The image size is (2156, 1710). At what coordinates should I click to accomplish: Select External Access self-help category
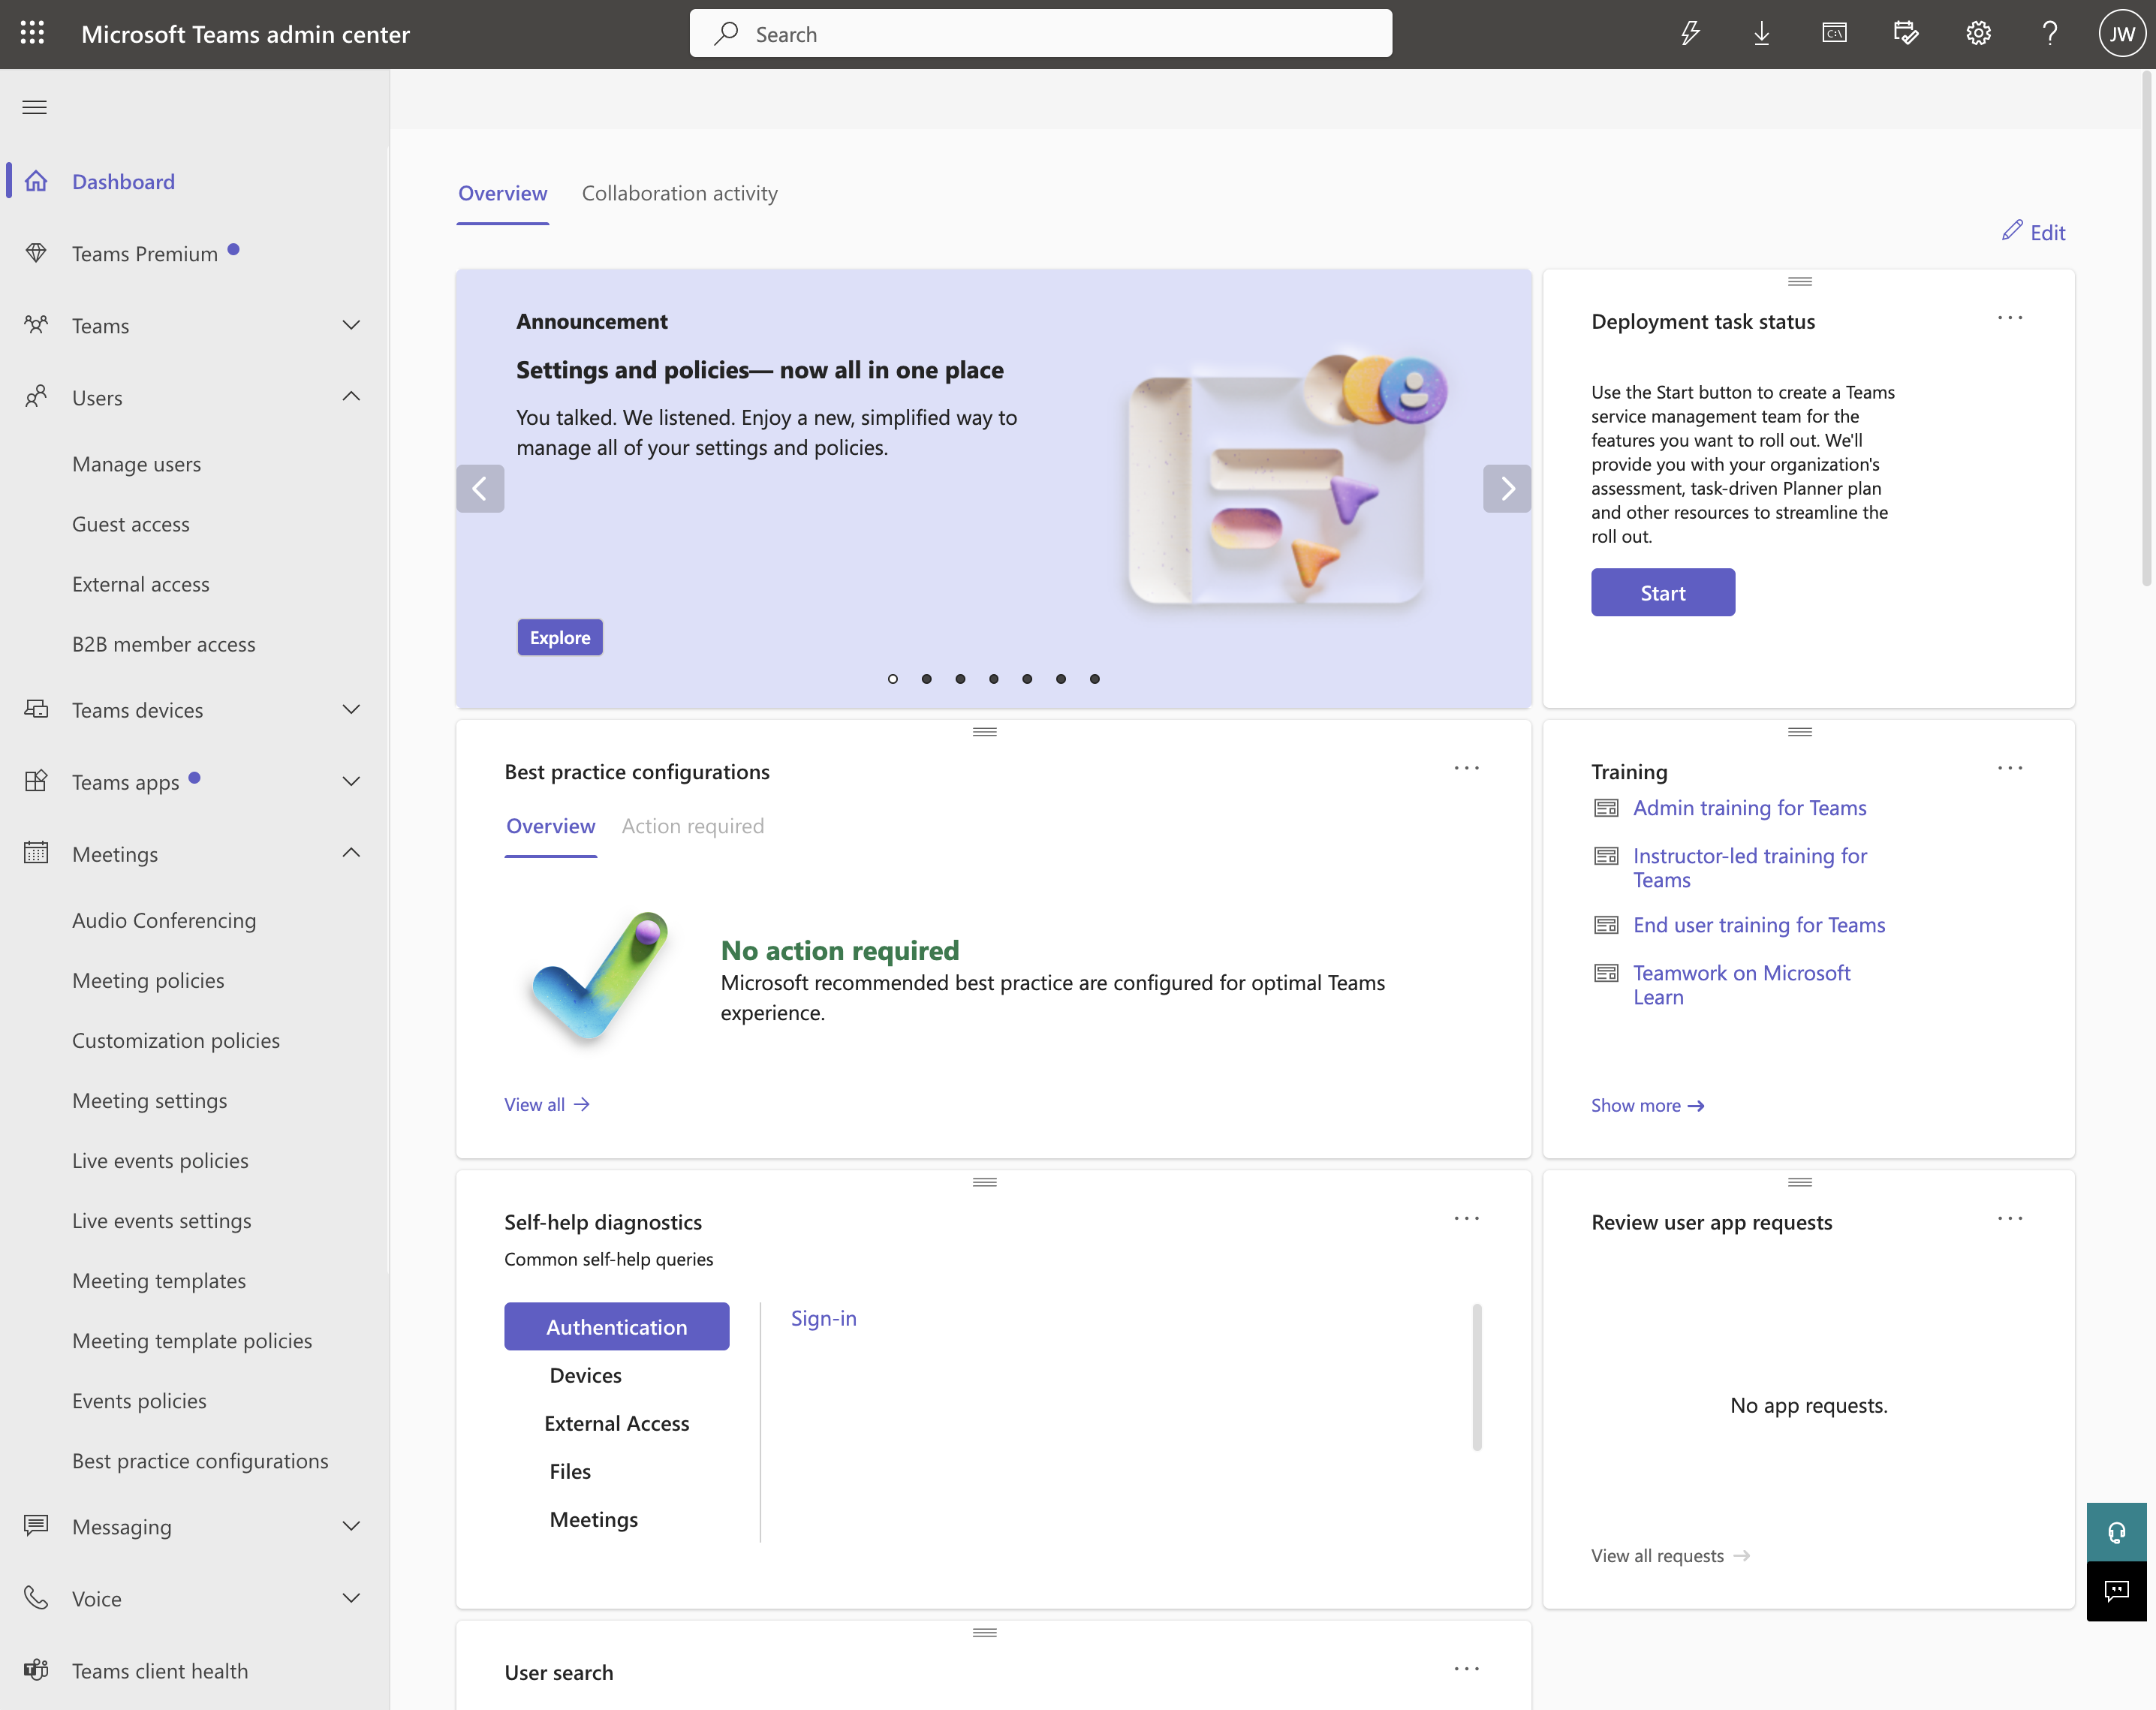coord(617,1423)
